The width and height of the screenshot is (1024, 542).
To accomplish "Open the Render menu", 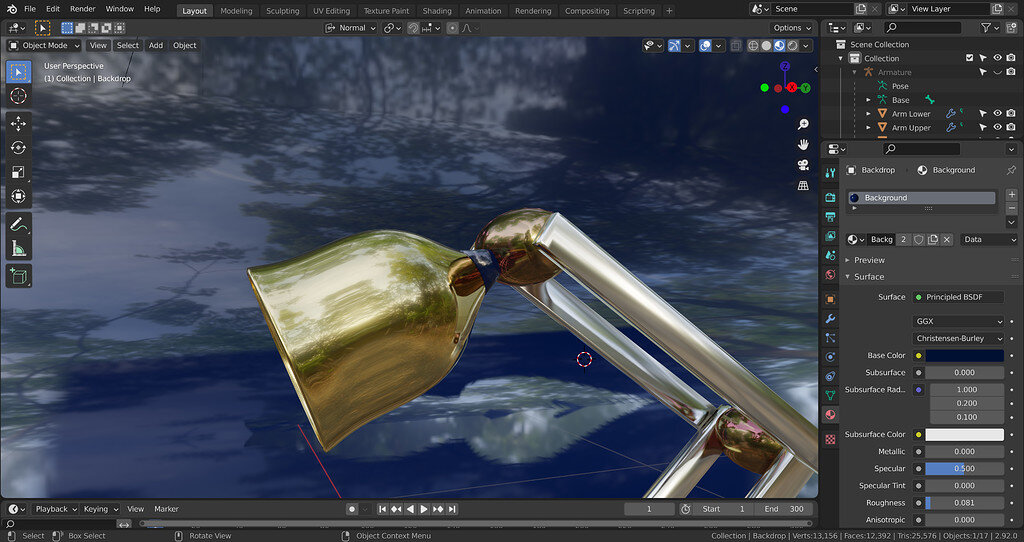I will (83, 9).
